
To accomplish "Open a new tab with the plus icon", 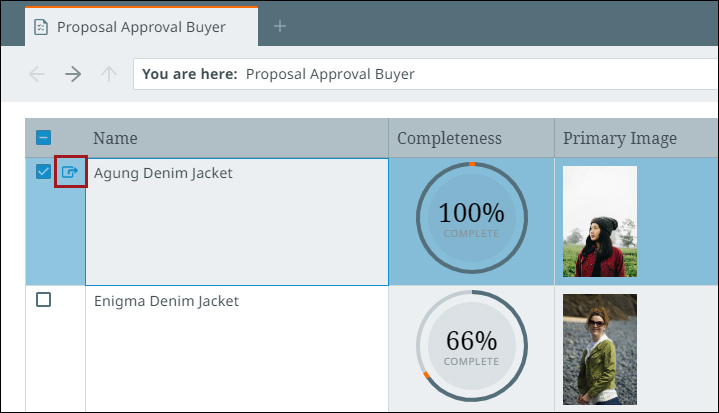I will [x=280, y=26].
